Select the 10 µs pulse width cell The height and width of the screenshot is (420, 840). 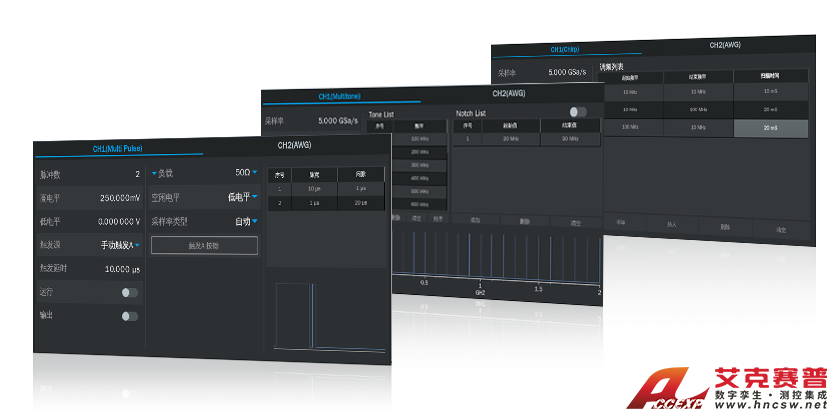[x=313, y=188]
